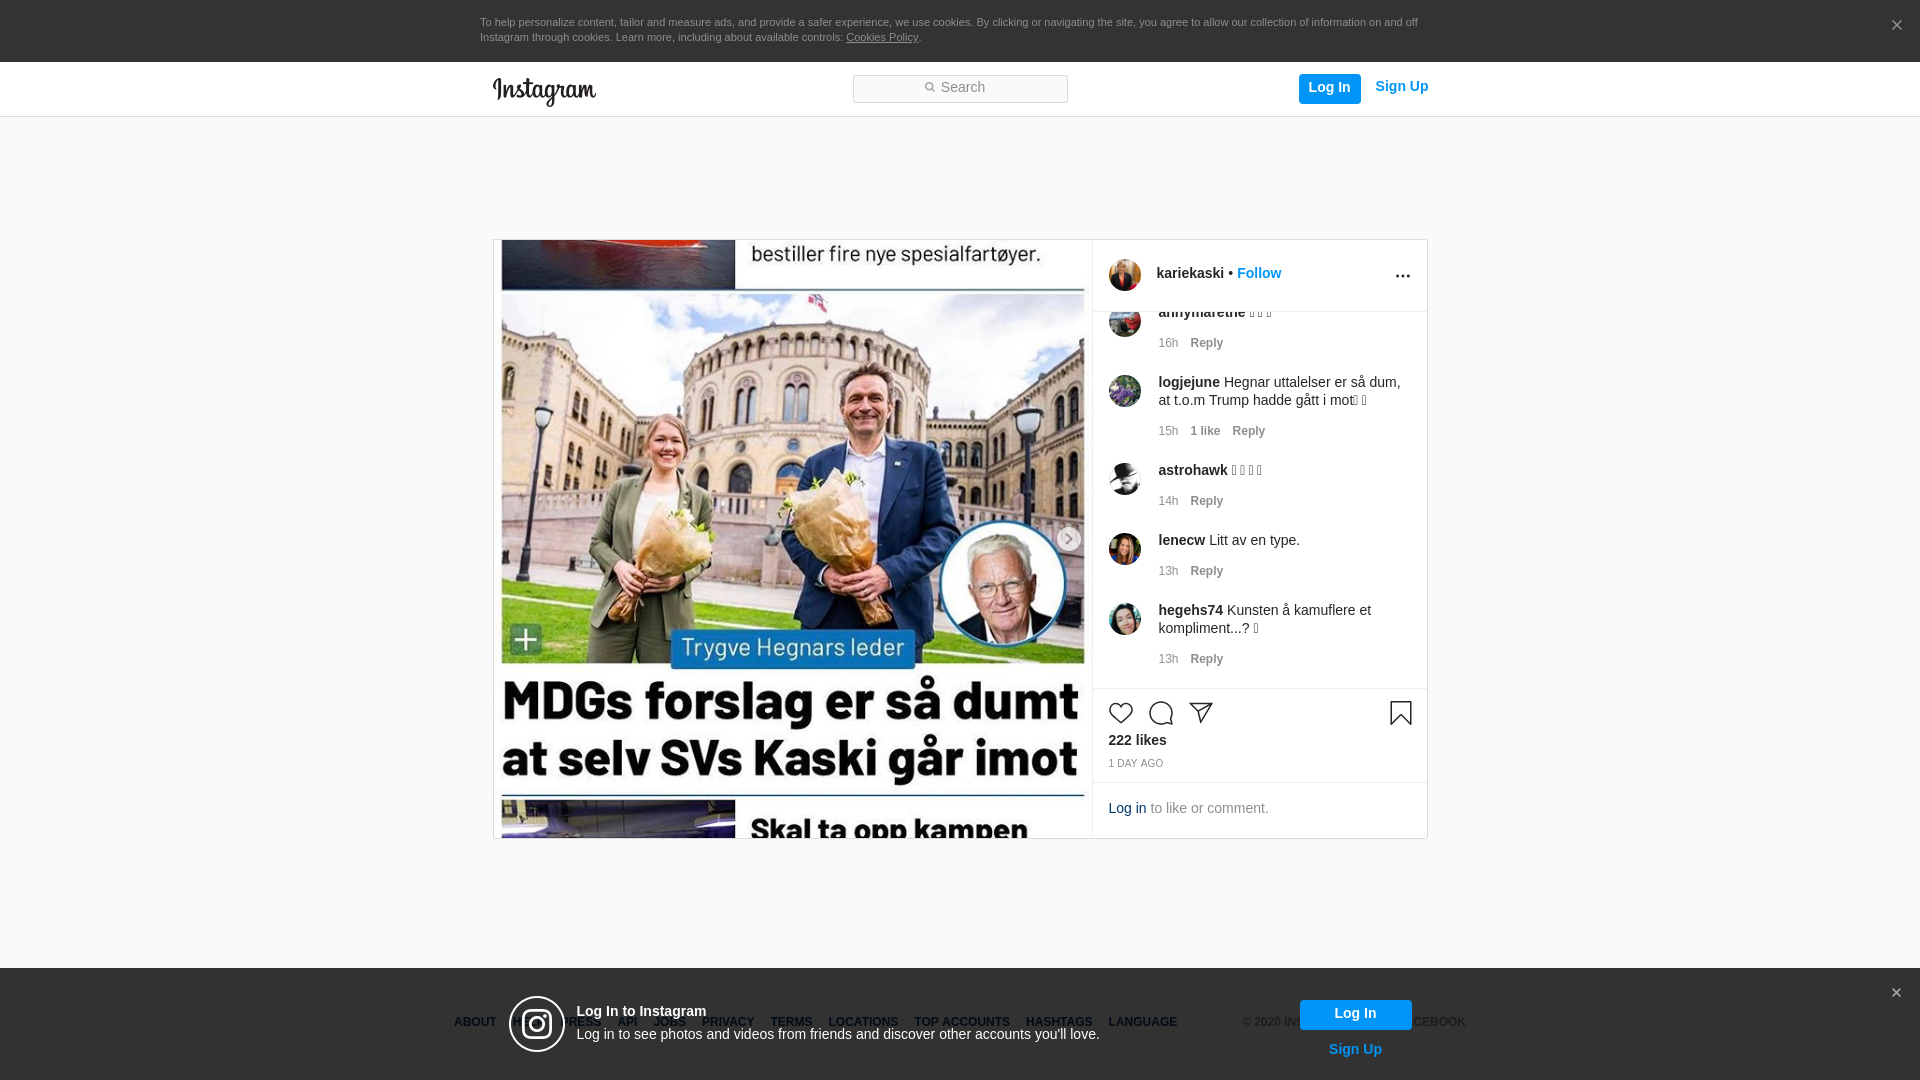Open the three-dot post options menu
1920x1080 pixels.
[1402, 276]
